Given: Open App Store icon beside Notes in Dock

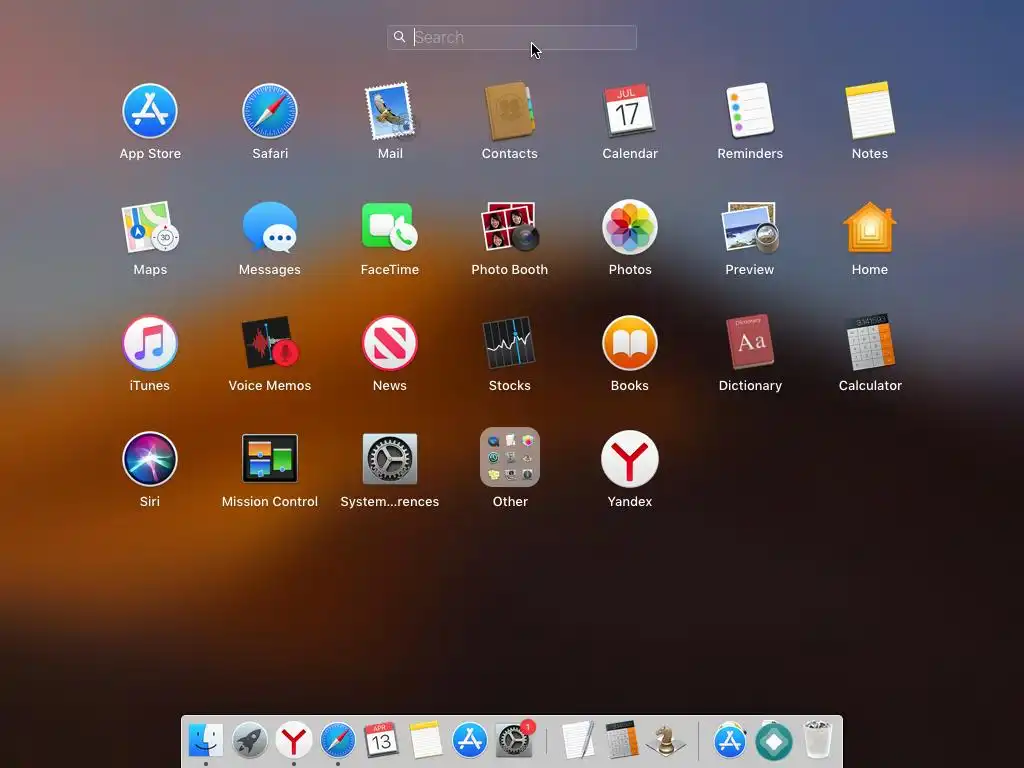Looking at the screenshot, I should (x=469, y=741).
